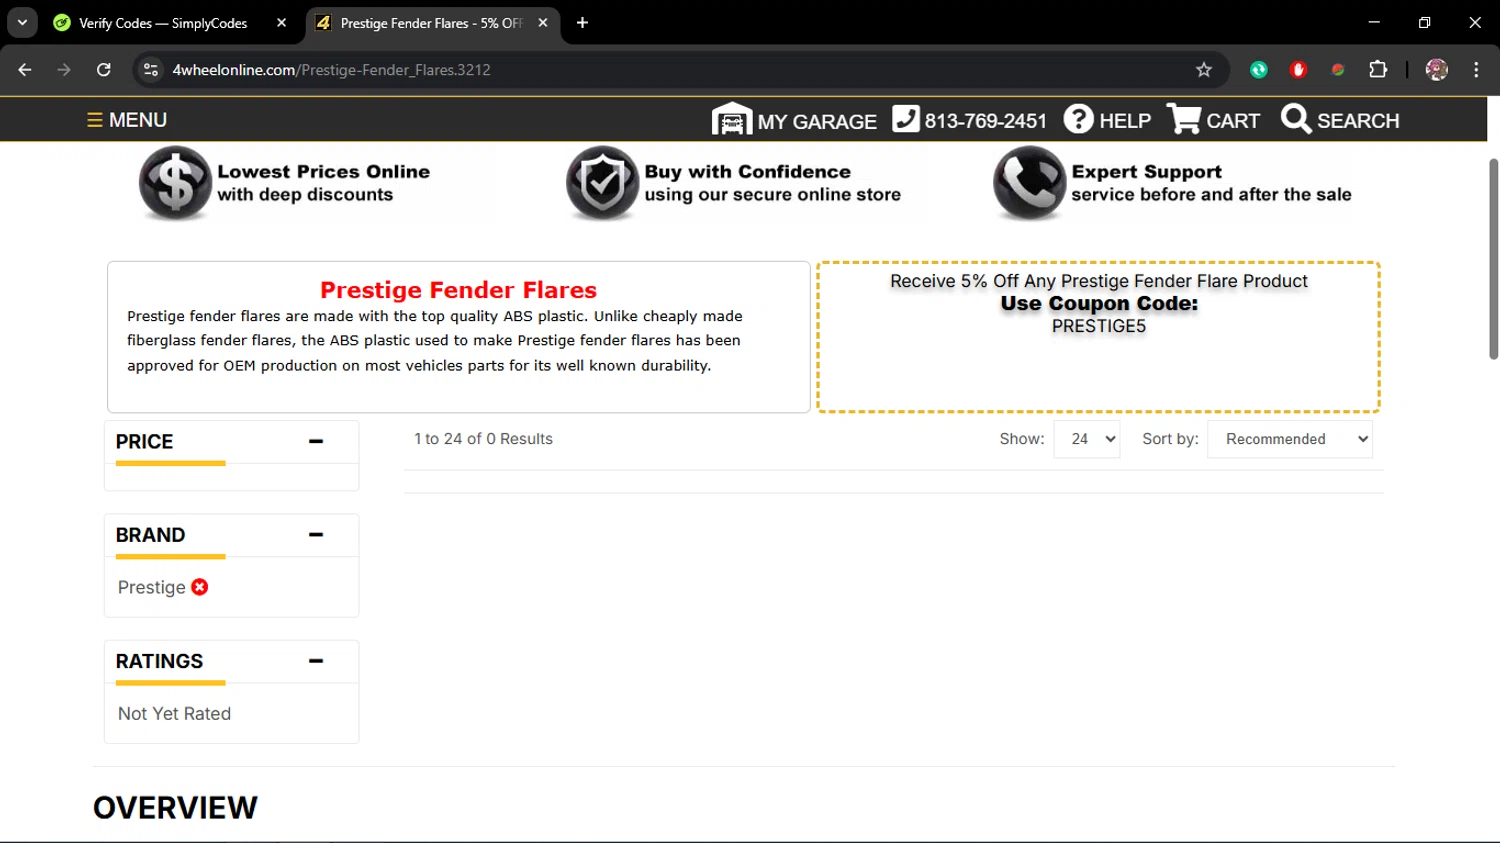Click the PRESTIGE5 coupon code text
This screenshot has width=1500, height=843.
coord(1098,326)
